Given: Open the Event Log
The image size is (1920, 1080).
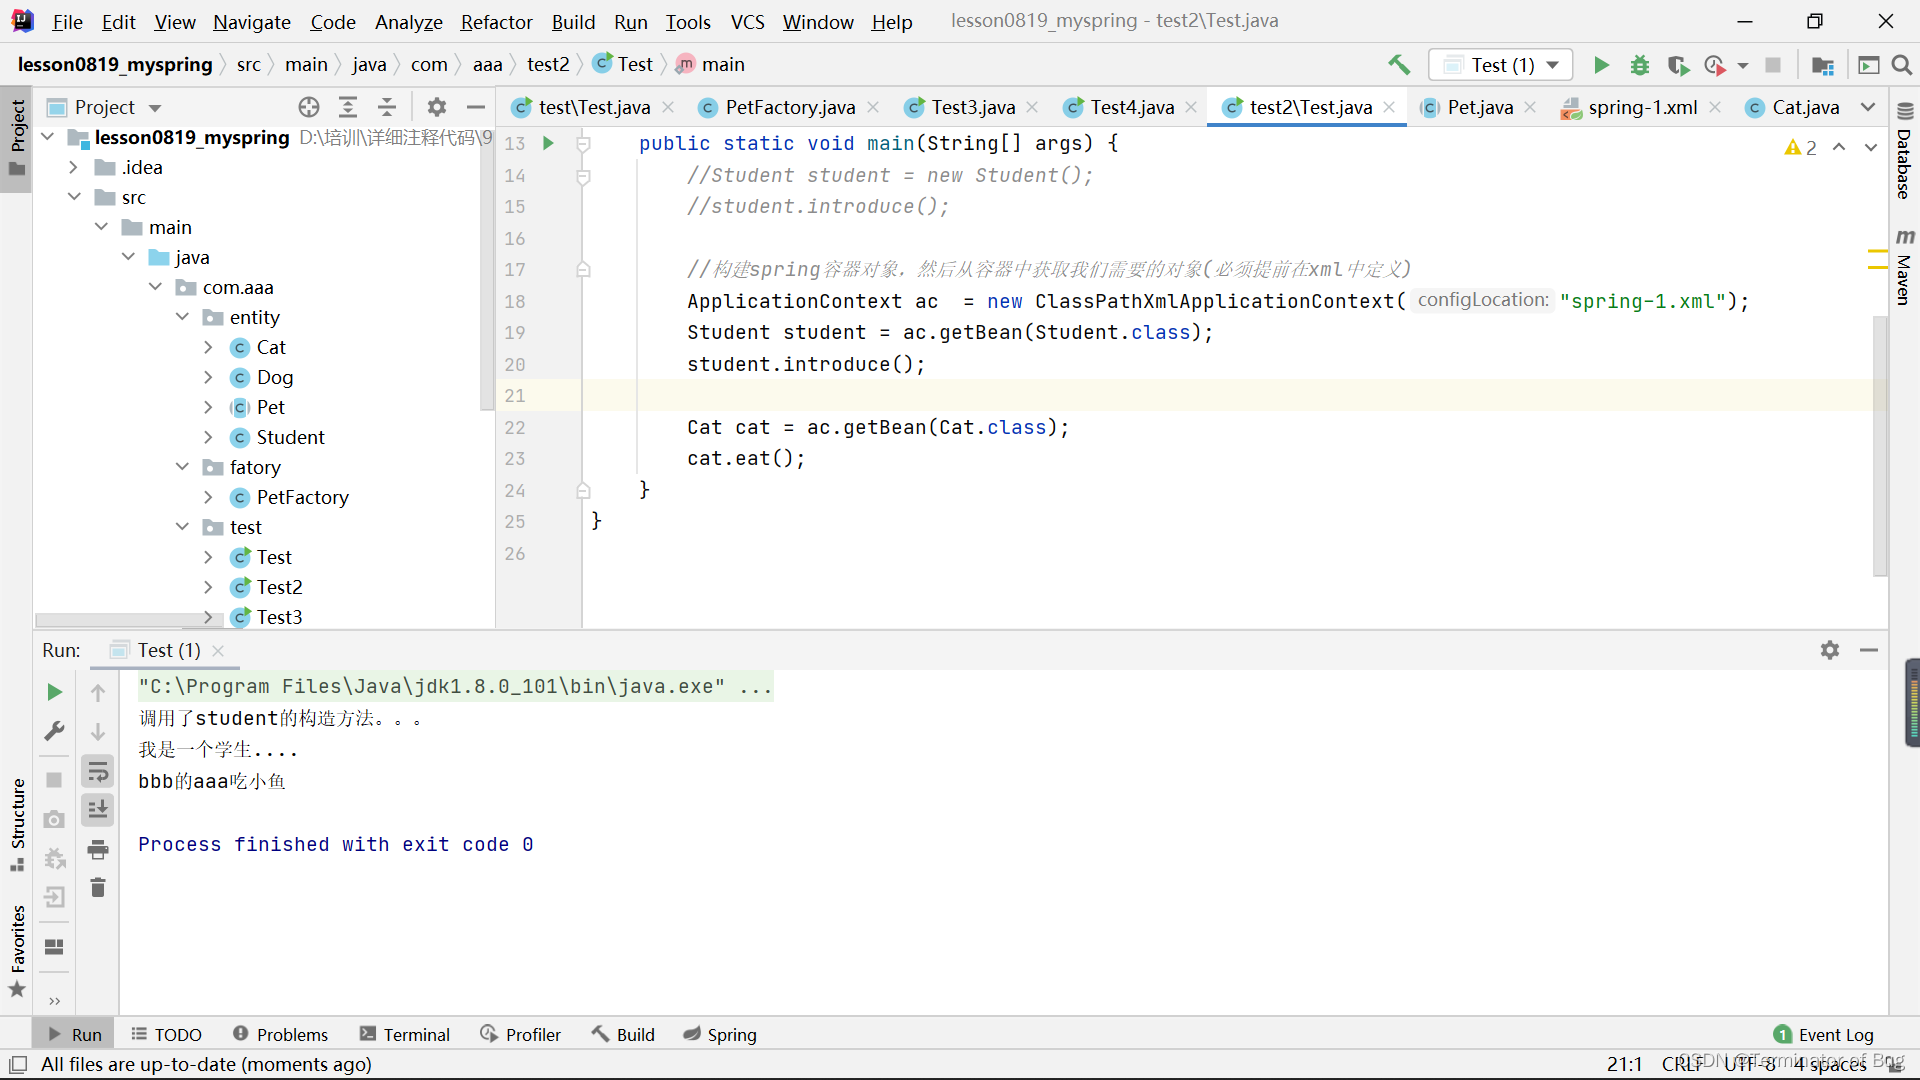Looking at the screenshot, I should point(1824,1034).
